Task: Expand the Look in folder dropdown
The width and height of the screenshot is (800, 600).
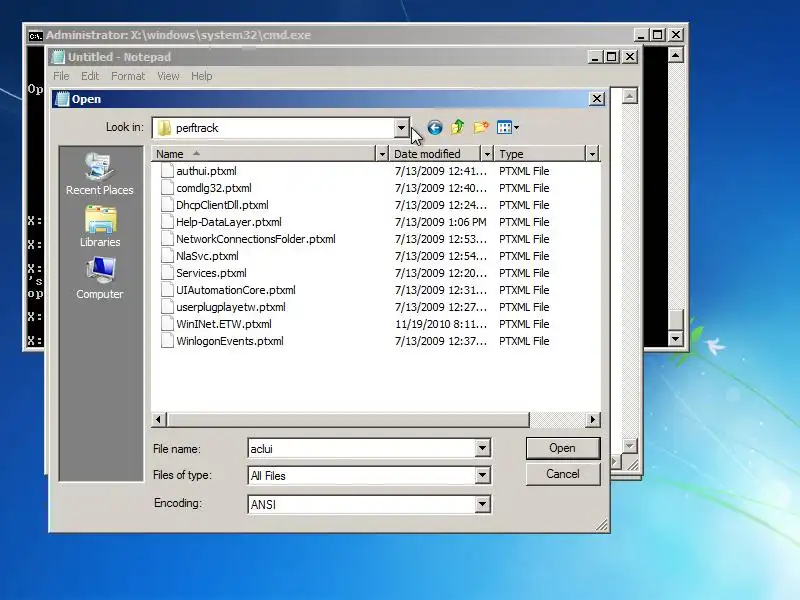Action: click(402, 128)
